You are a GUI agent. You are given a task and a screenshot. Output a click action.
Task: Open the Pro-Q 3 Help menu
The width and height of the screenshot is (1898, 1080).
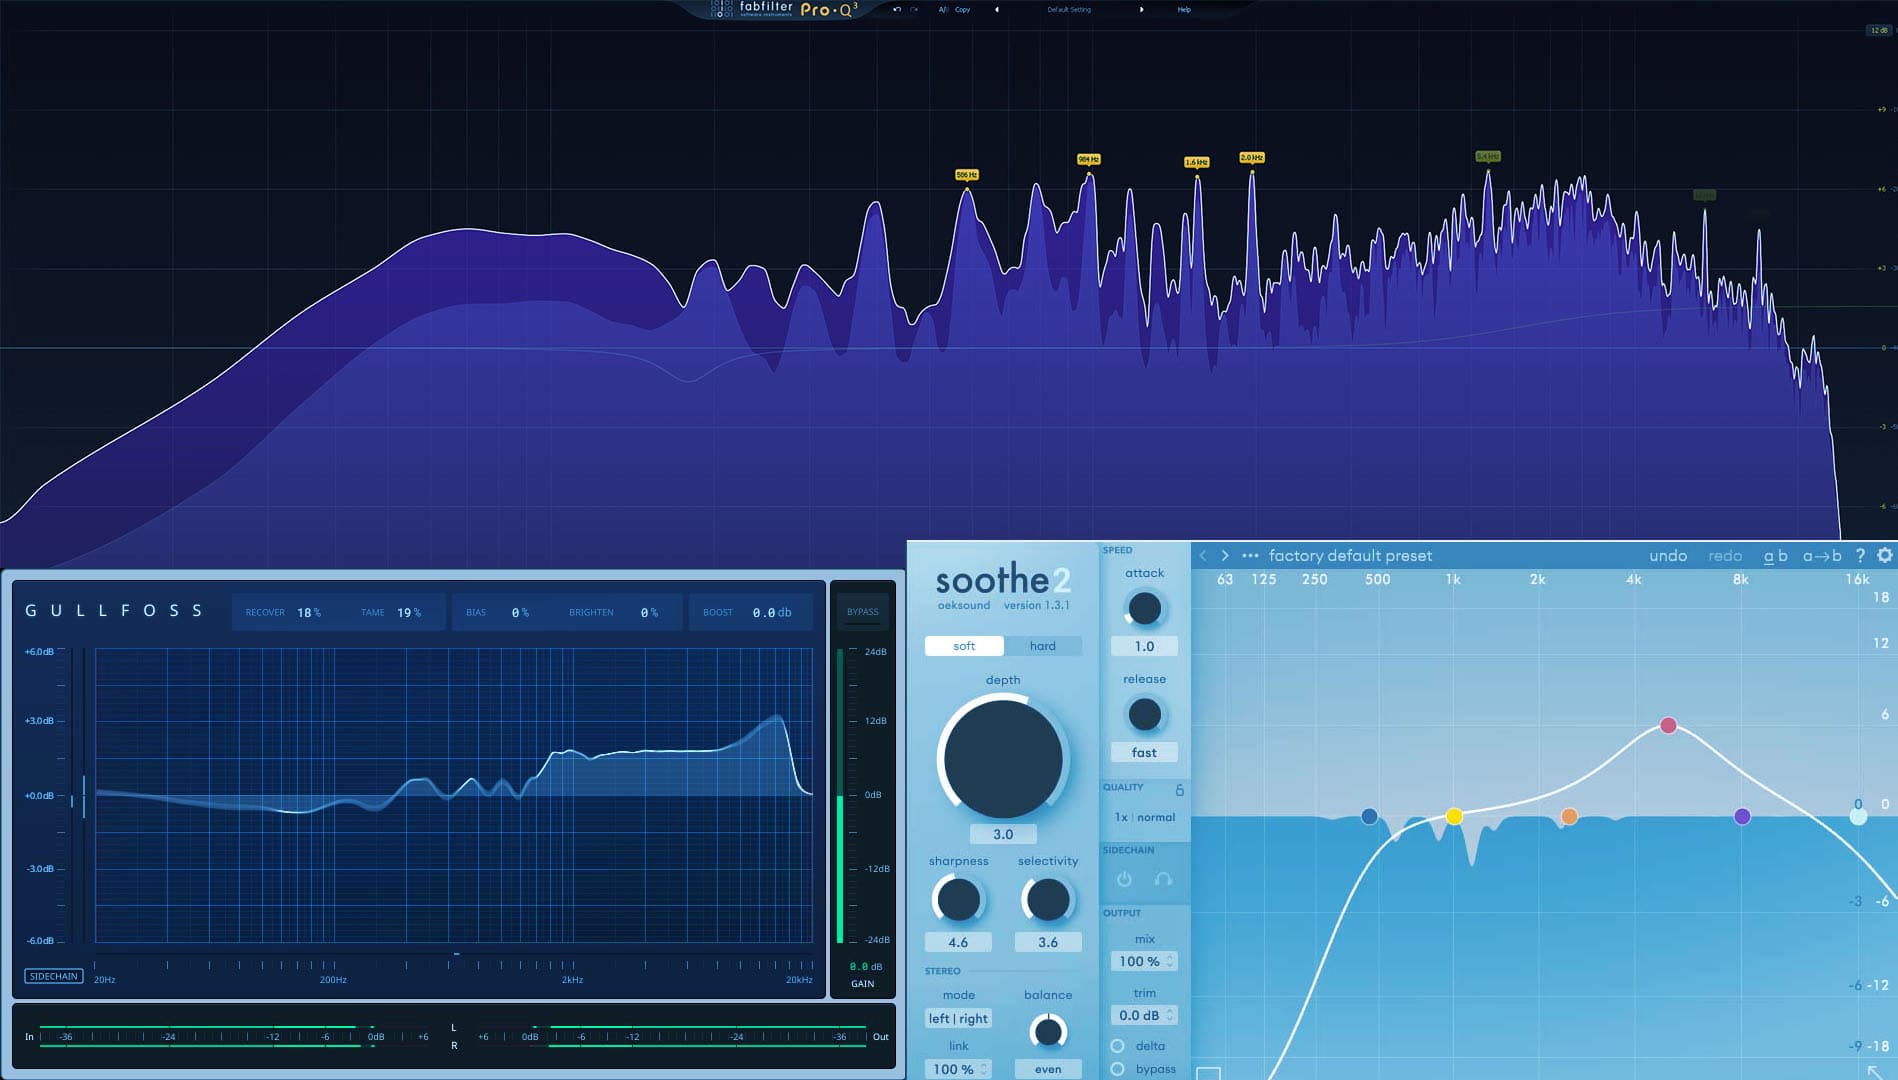(1184, 10)
